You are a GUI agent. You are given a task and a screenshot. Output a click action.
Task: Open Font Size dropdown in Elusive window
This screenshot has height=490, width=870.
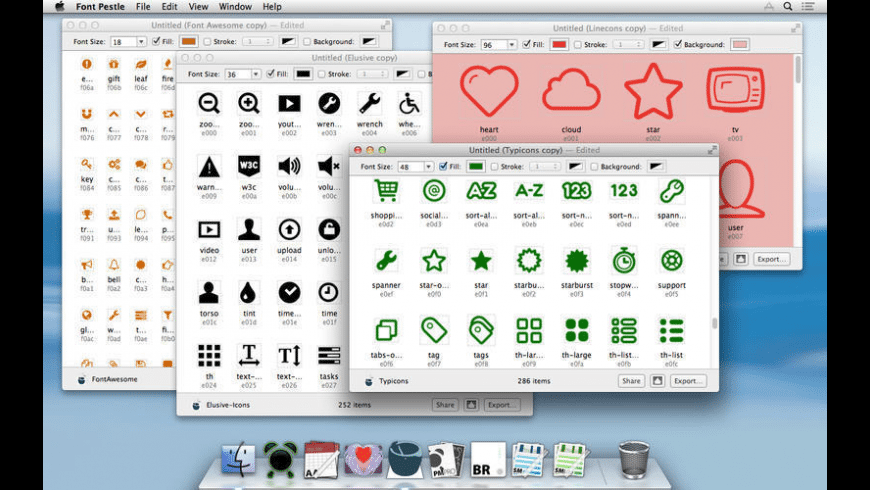pos(256,74)
